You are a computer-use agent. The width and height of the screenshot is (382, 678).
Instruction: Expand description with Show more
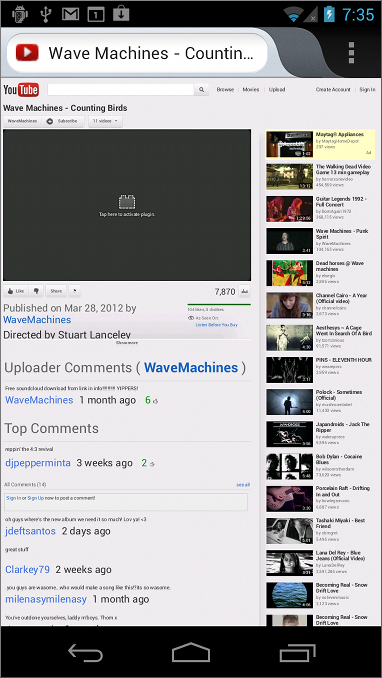[x=126, y=342]
